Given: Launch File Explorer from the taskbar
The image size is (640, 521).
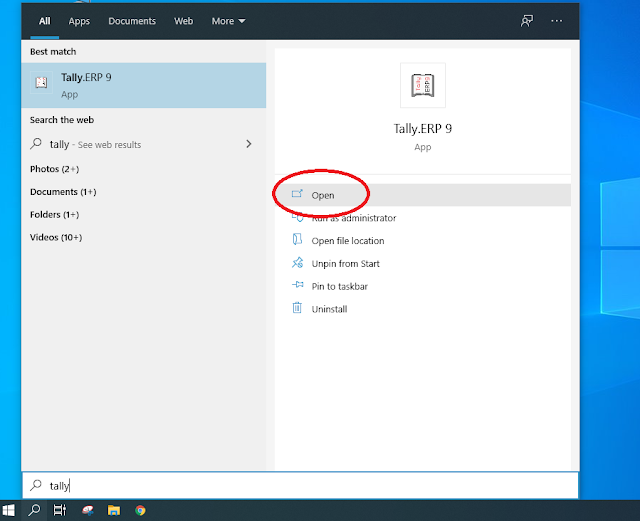Looking at the screenshot, I should pos(114,510).
